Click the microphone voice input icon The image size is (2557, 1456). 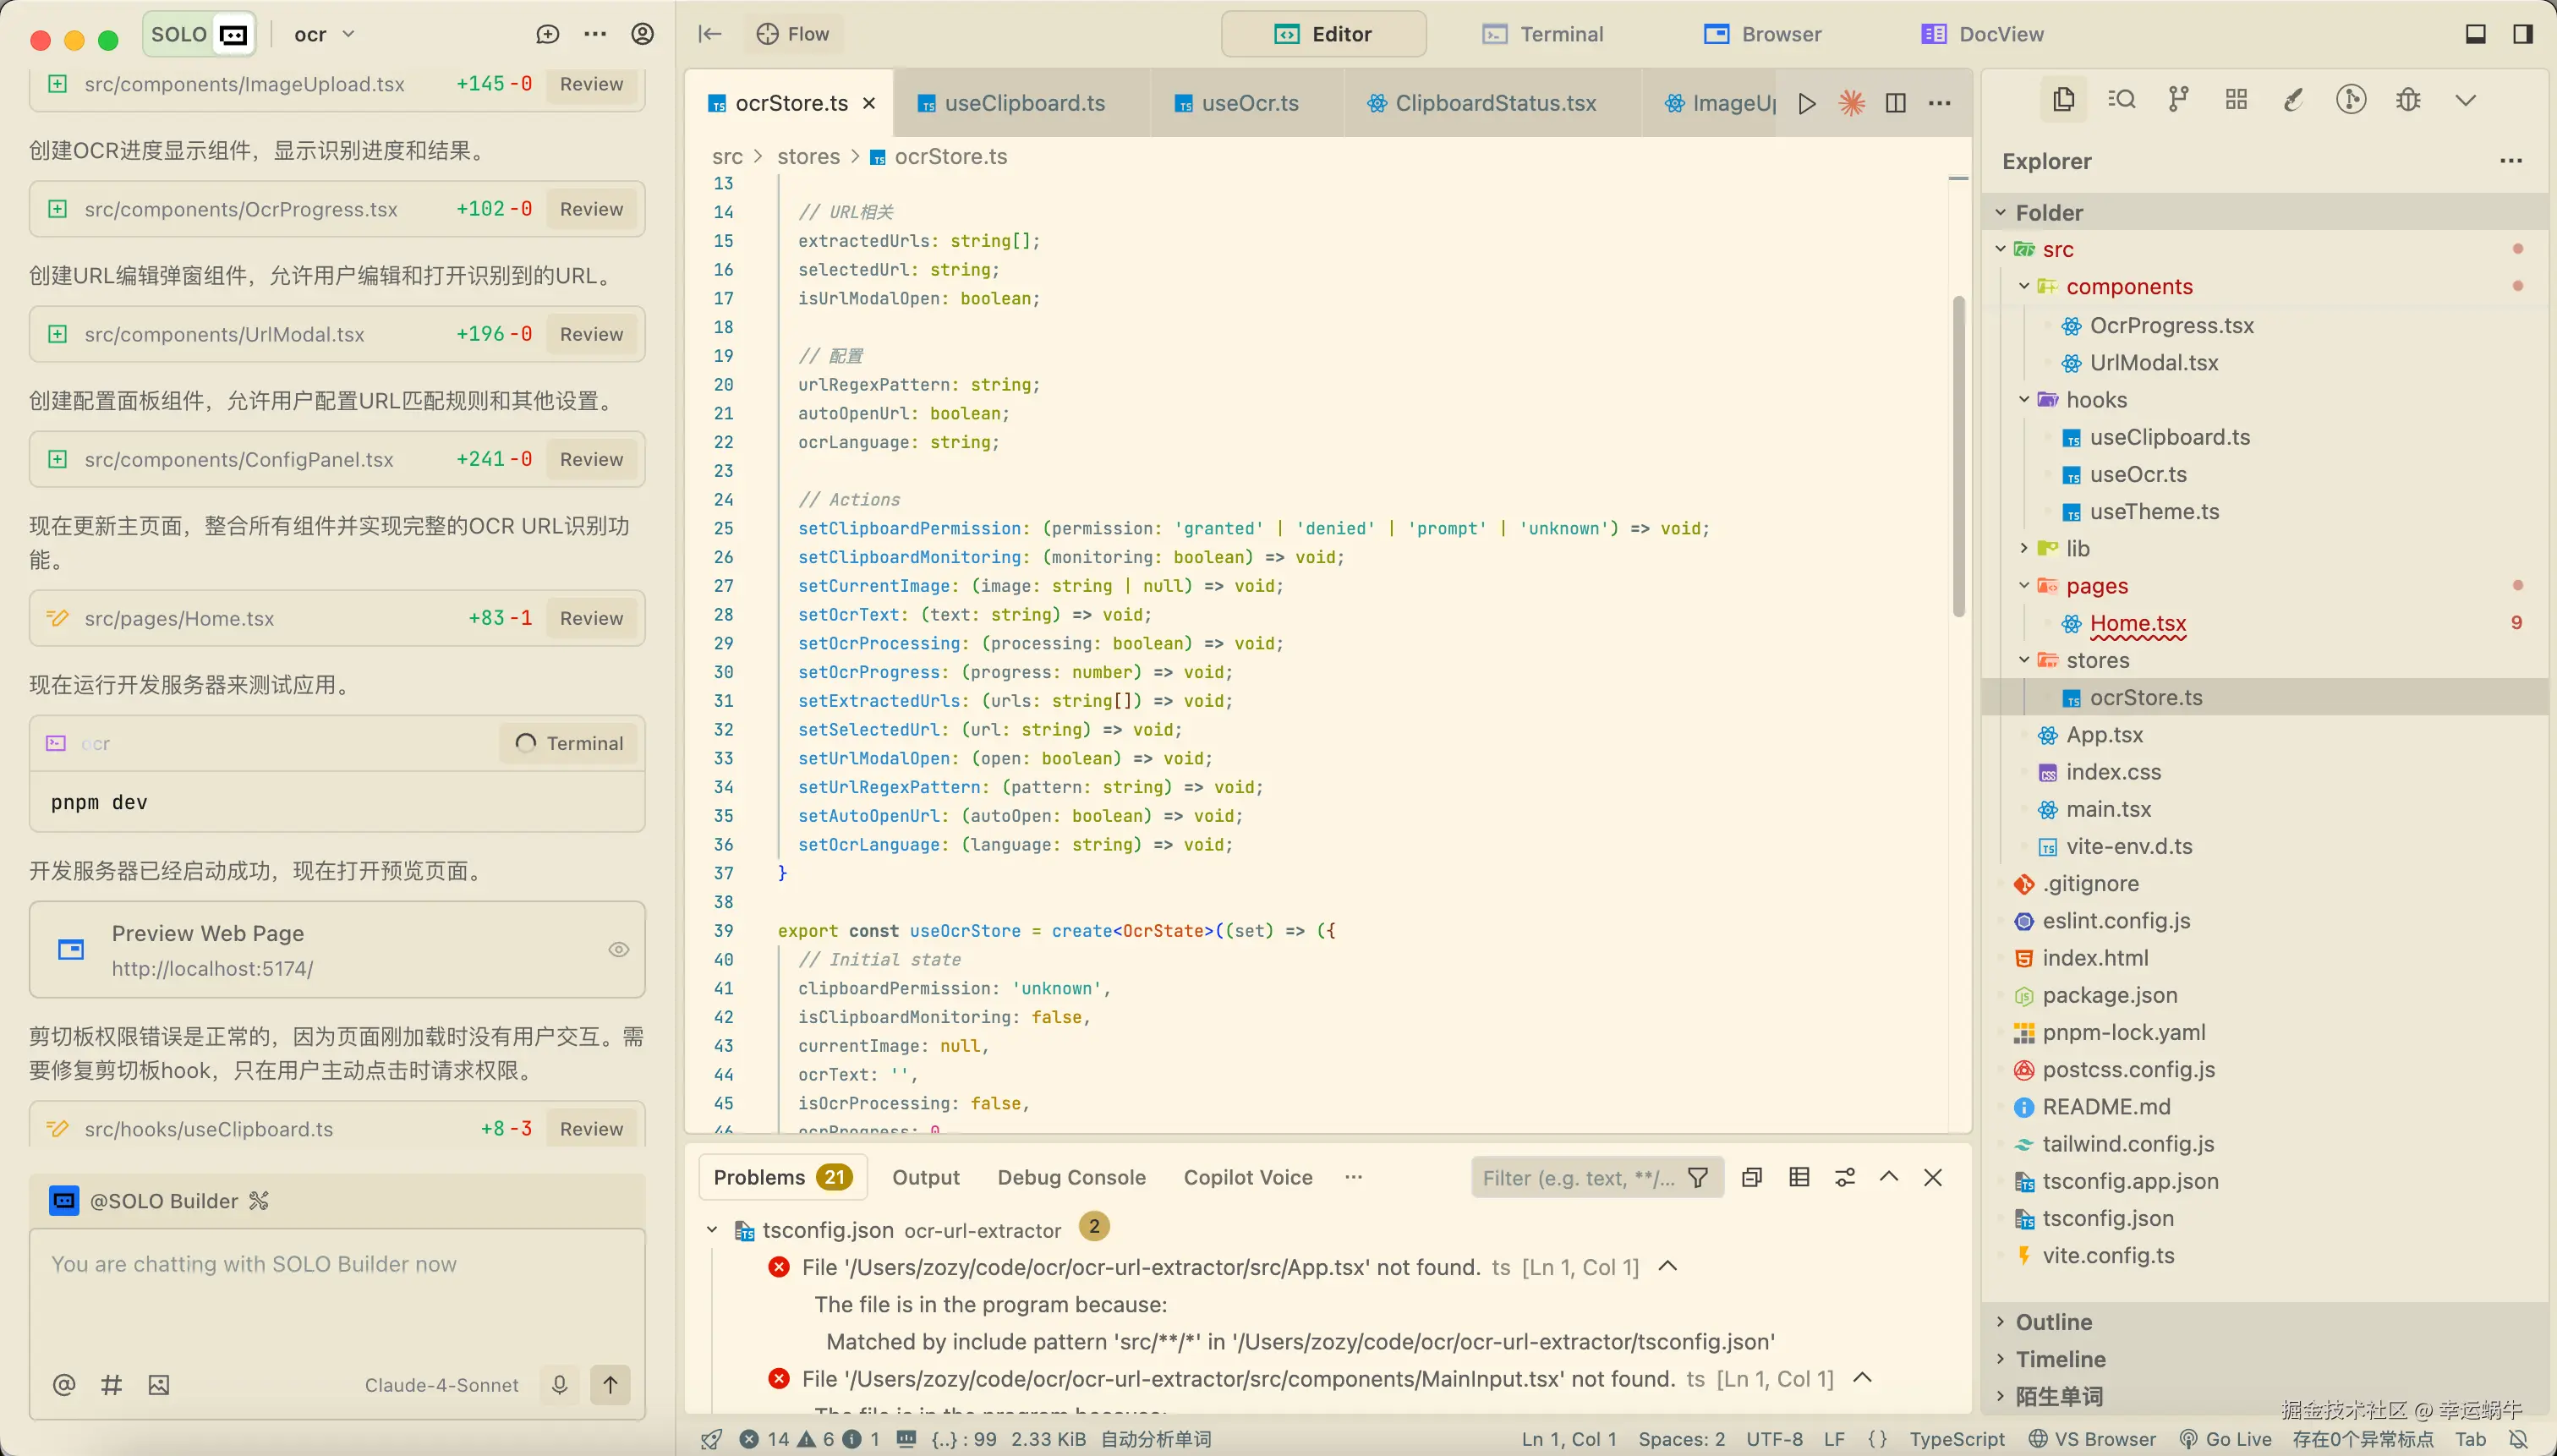pos(559,1384)
